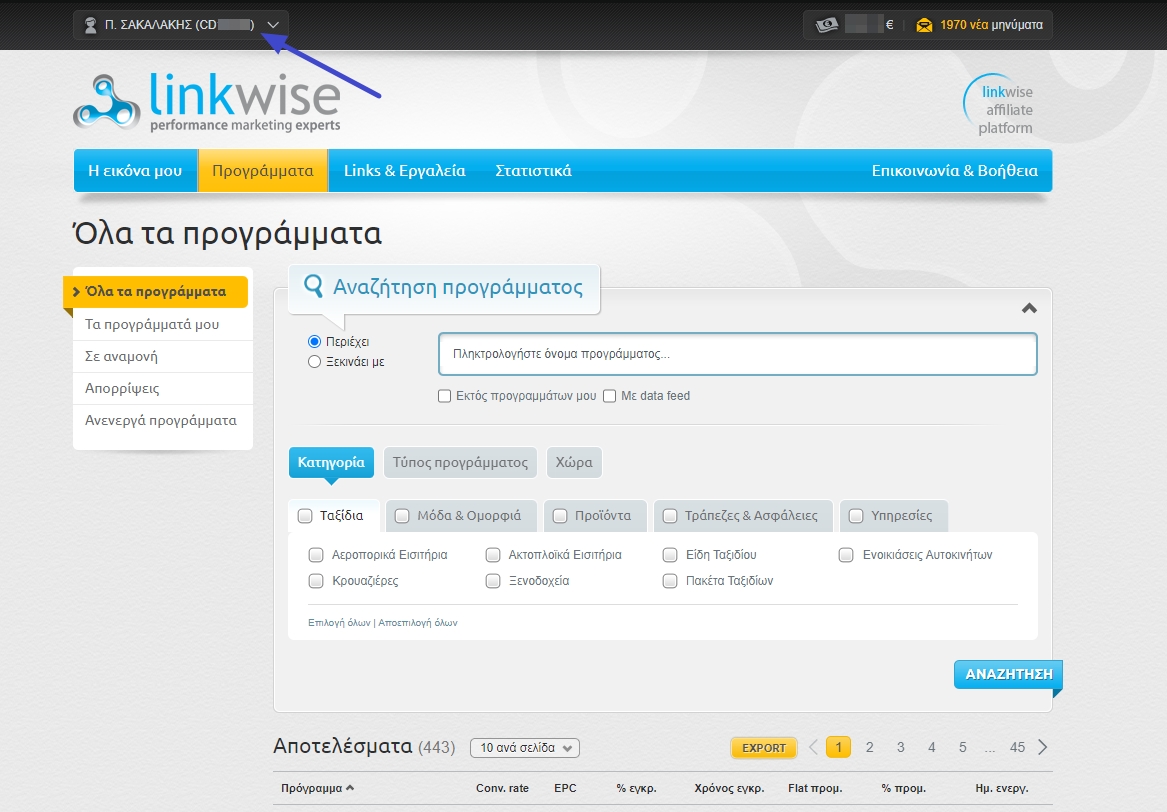This screenshot has height=812, width=1167.
Task: Click the money balance icon
Action: [x=825, y=25]
